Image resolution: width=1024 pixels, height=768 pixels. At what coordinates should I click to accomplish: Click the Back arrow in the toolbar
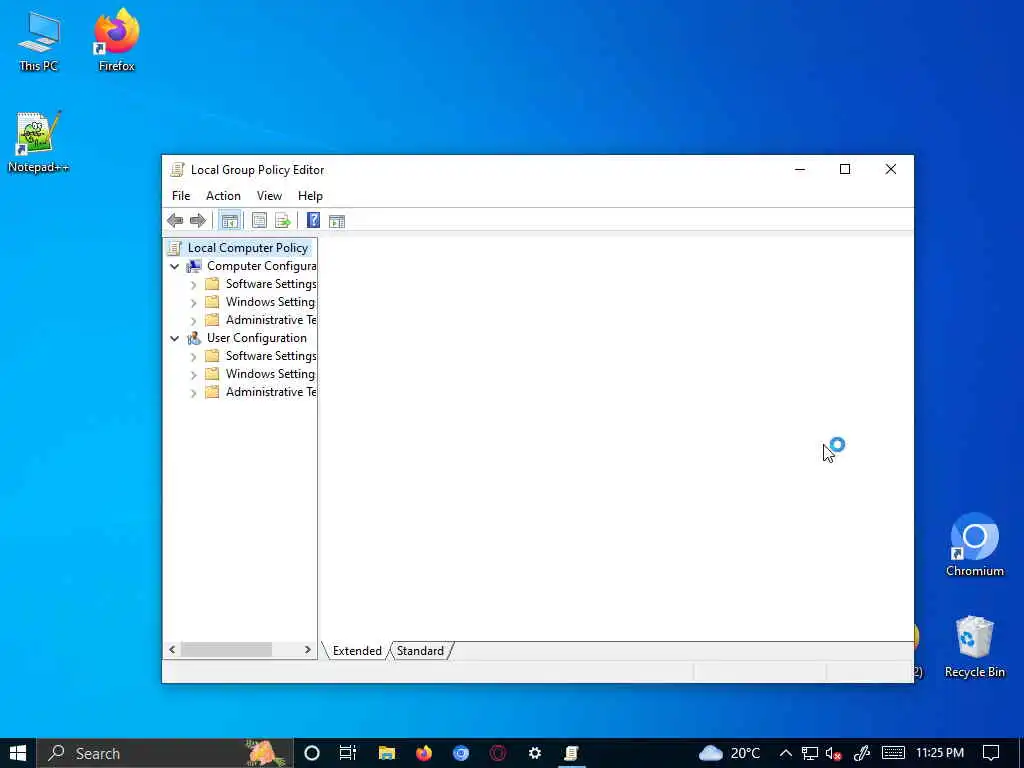pos(175,221)
